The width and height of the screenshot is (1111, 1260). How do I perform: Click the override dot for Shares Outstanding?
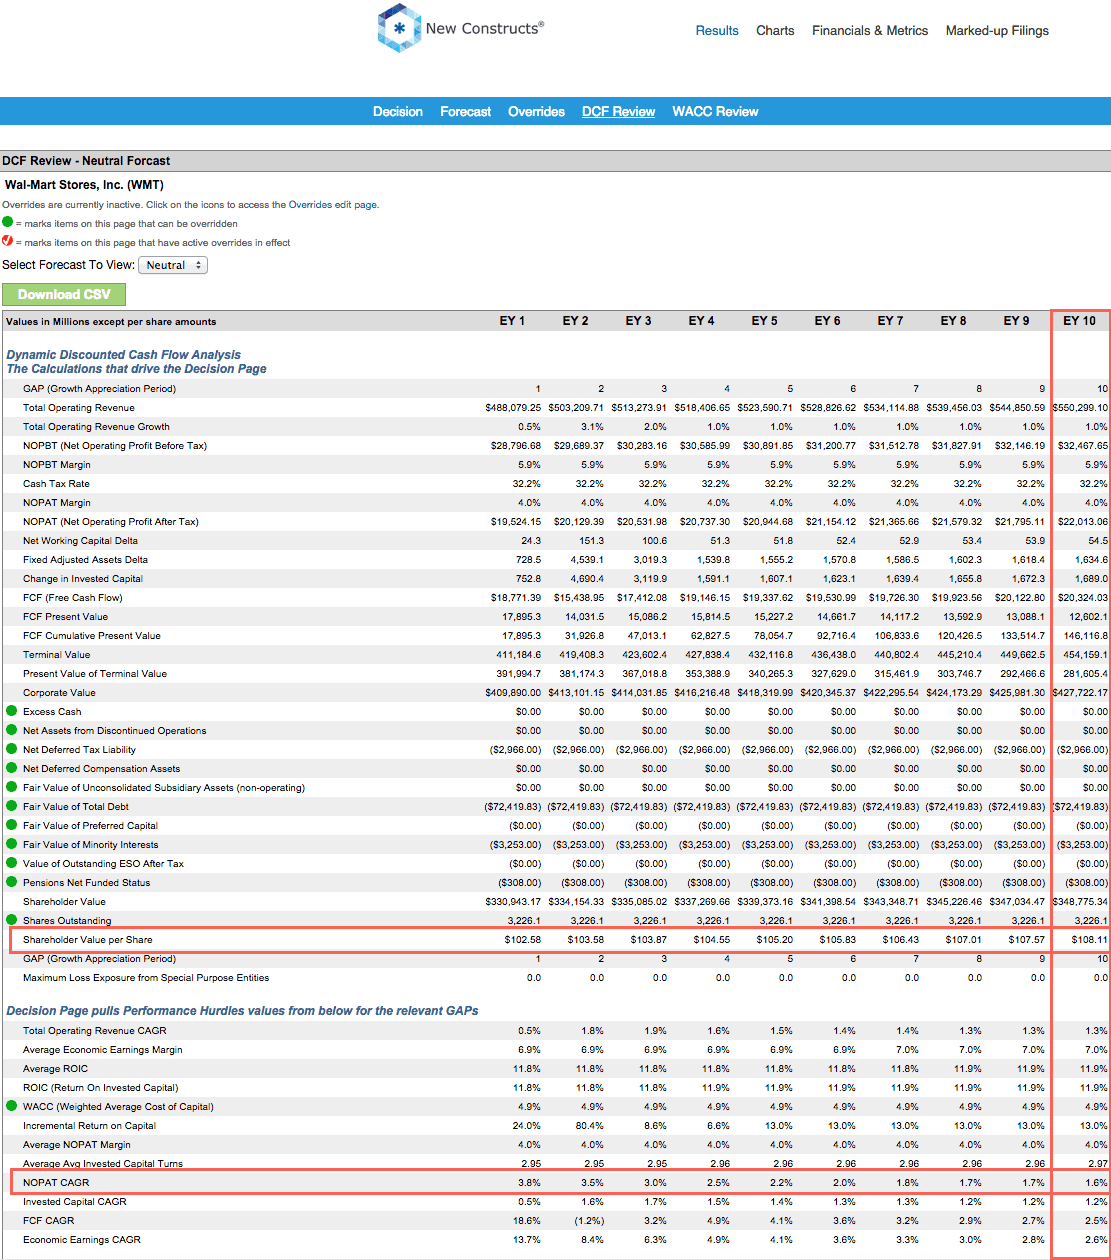tap(12, 920)
